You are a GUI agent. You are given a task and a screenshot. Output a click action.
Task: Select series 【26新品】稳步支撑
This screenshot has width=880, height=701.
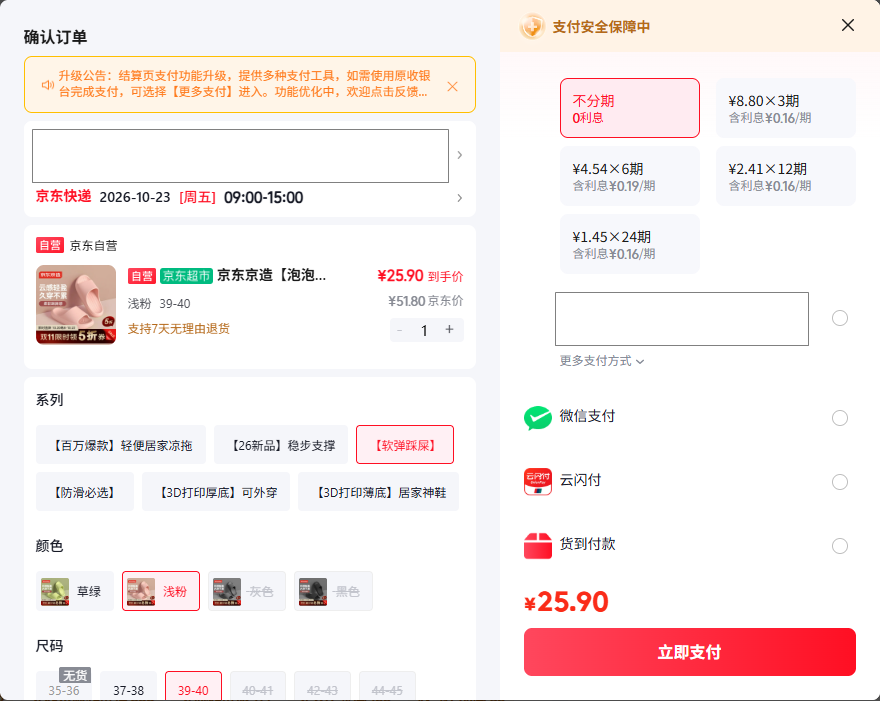point(281,445)
